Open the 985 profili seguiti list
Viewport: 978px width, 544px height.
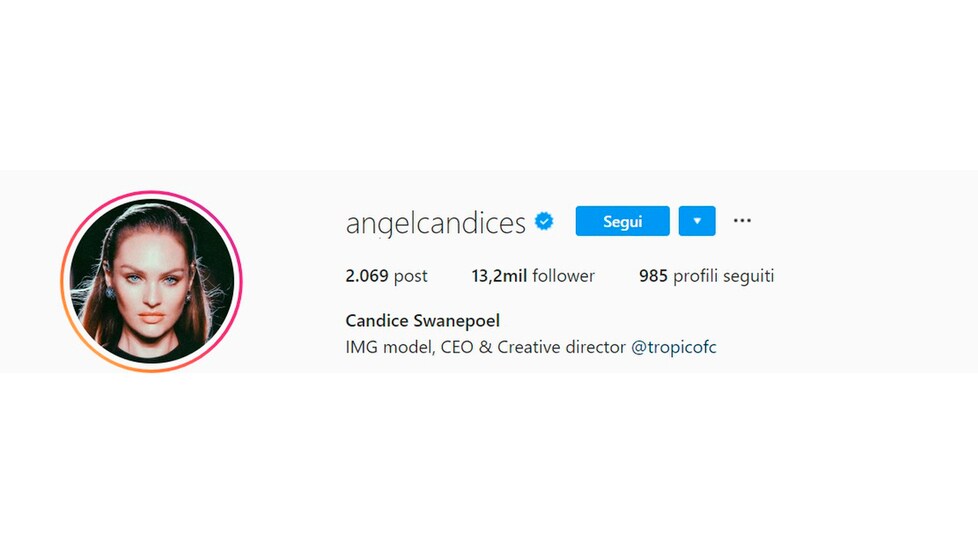click(706, 276)
